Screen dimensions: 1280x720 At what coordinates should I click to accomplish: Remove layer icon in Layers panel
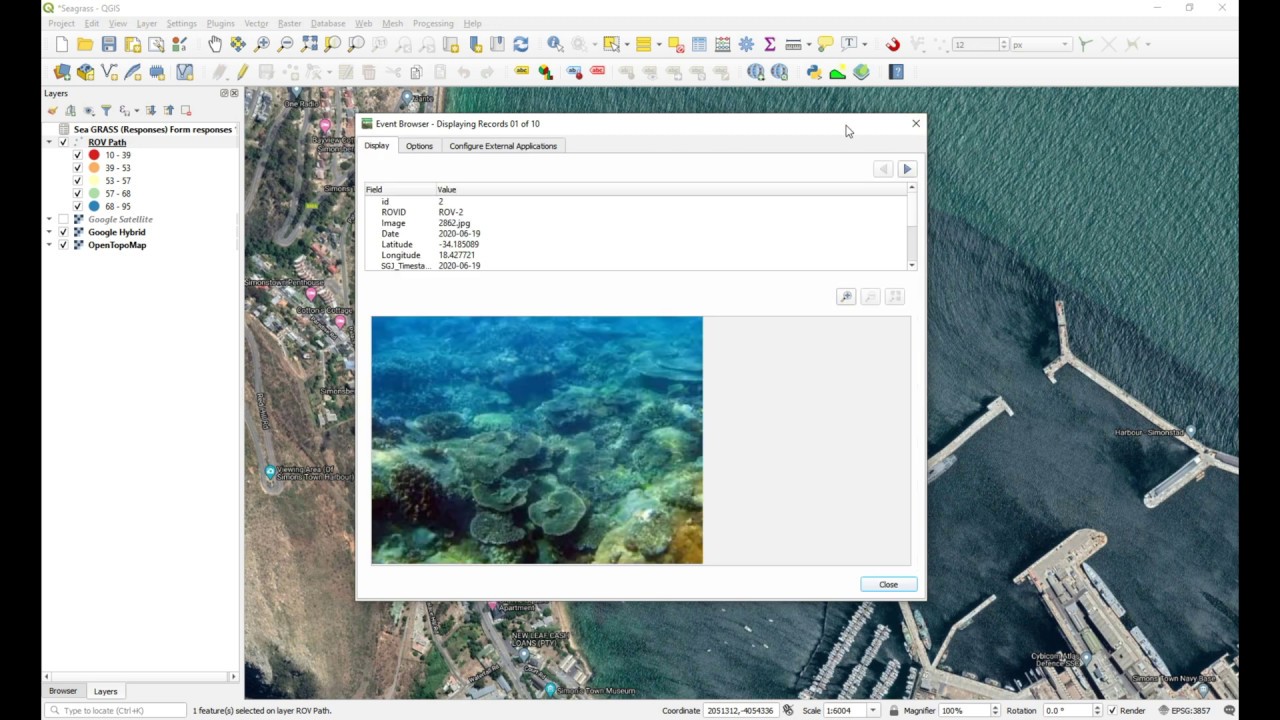click(x=186, y=110)
